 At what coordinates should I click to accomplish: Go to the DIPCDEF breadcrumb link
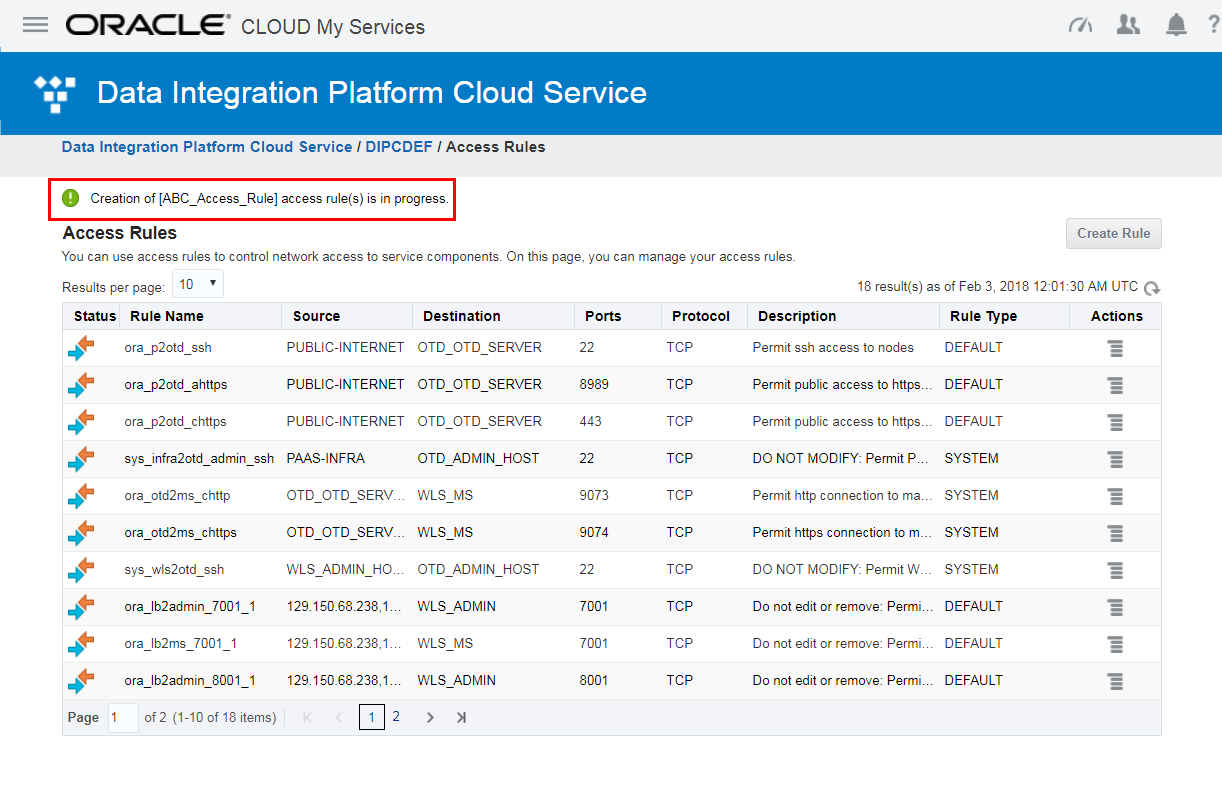tap(399, 147)
